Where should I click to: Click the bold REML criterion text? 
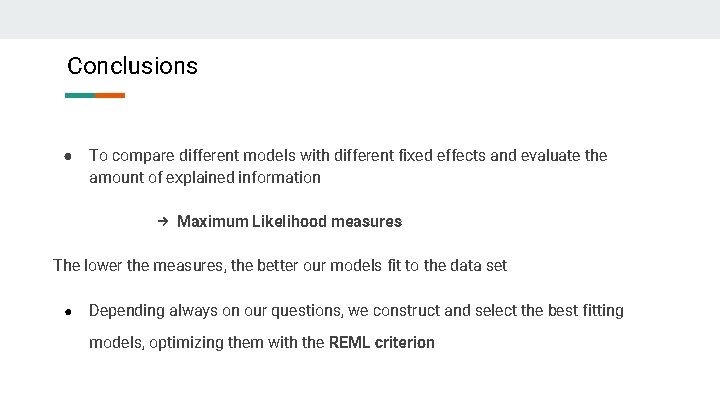(382, 343)
